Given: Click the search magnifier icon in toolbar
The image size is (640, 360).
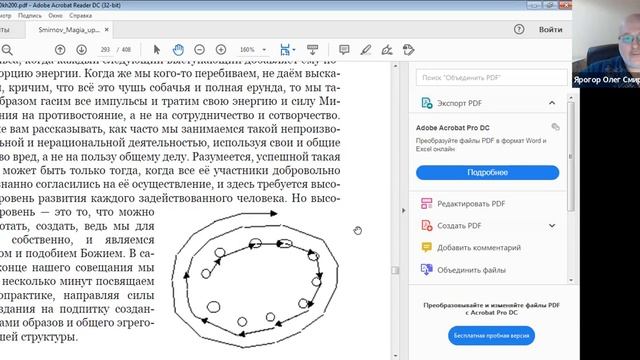Looking at the screenshot, I should click(x=7, y=50).
